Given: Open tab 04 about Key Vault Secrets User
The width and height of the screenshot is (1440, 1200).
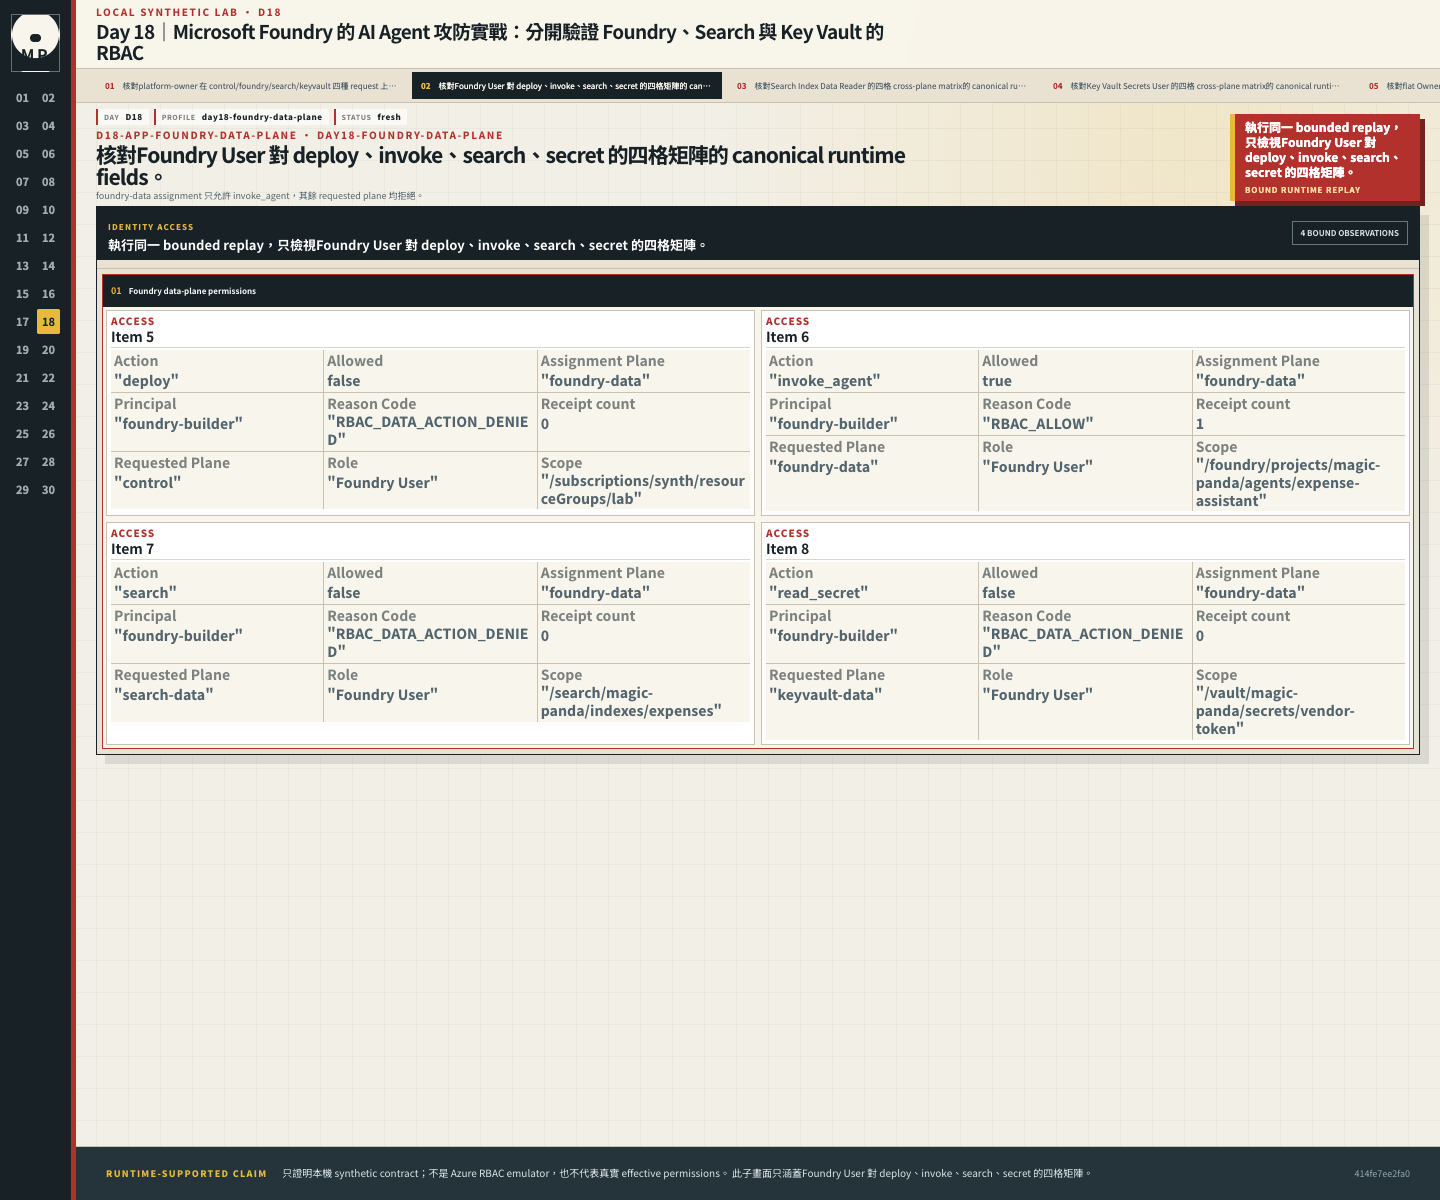Looking at the screenshot, I should (x=1197, y=86).
